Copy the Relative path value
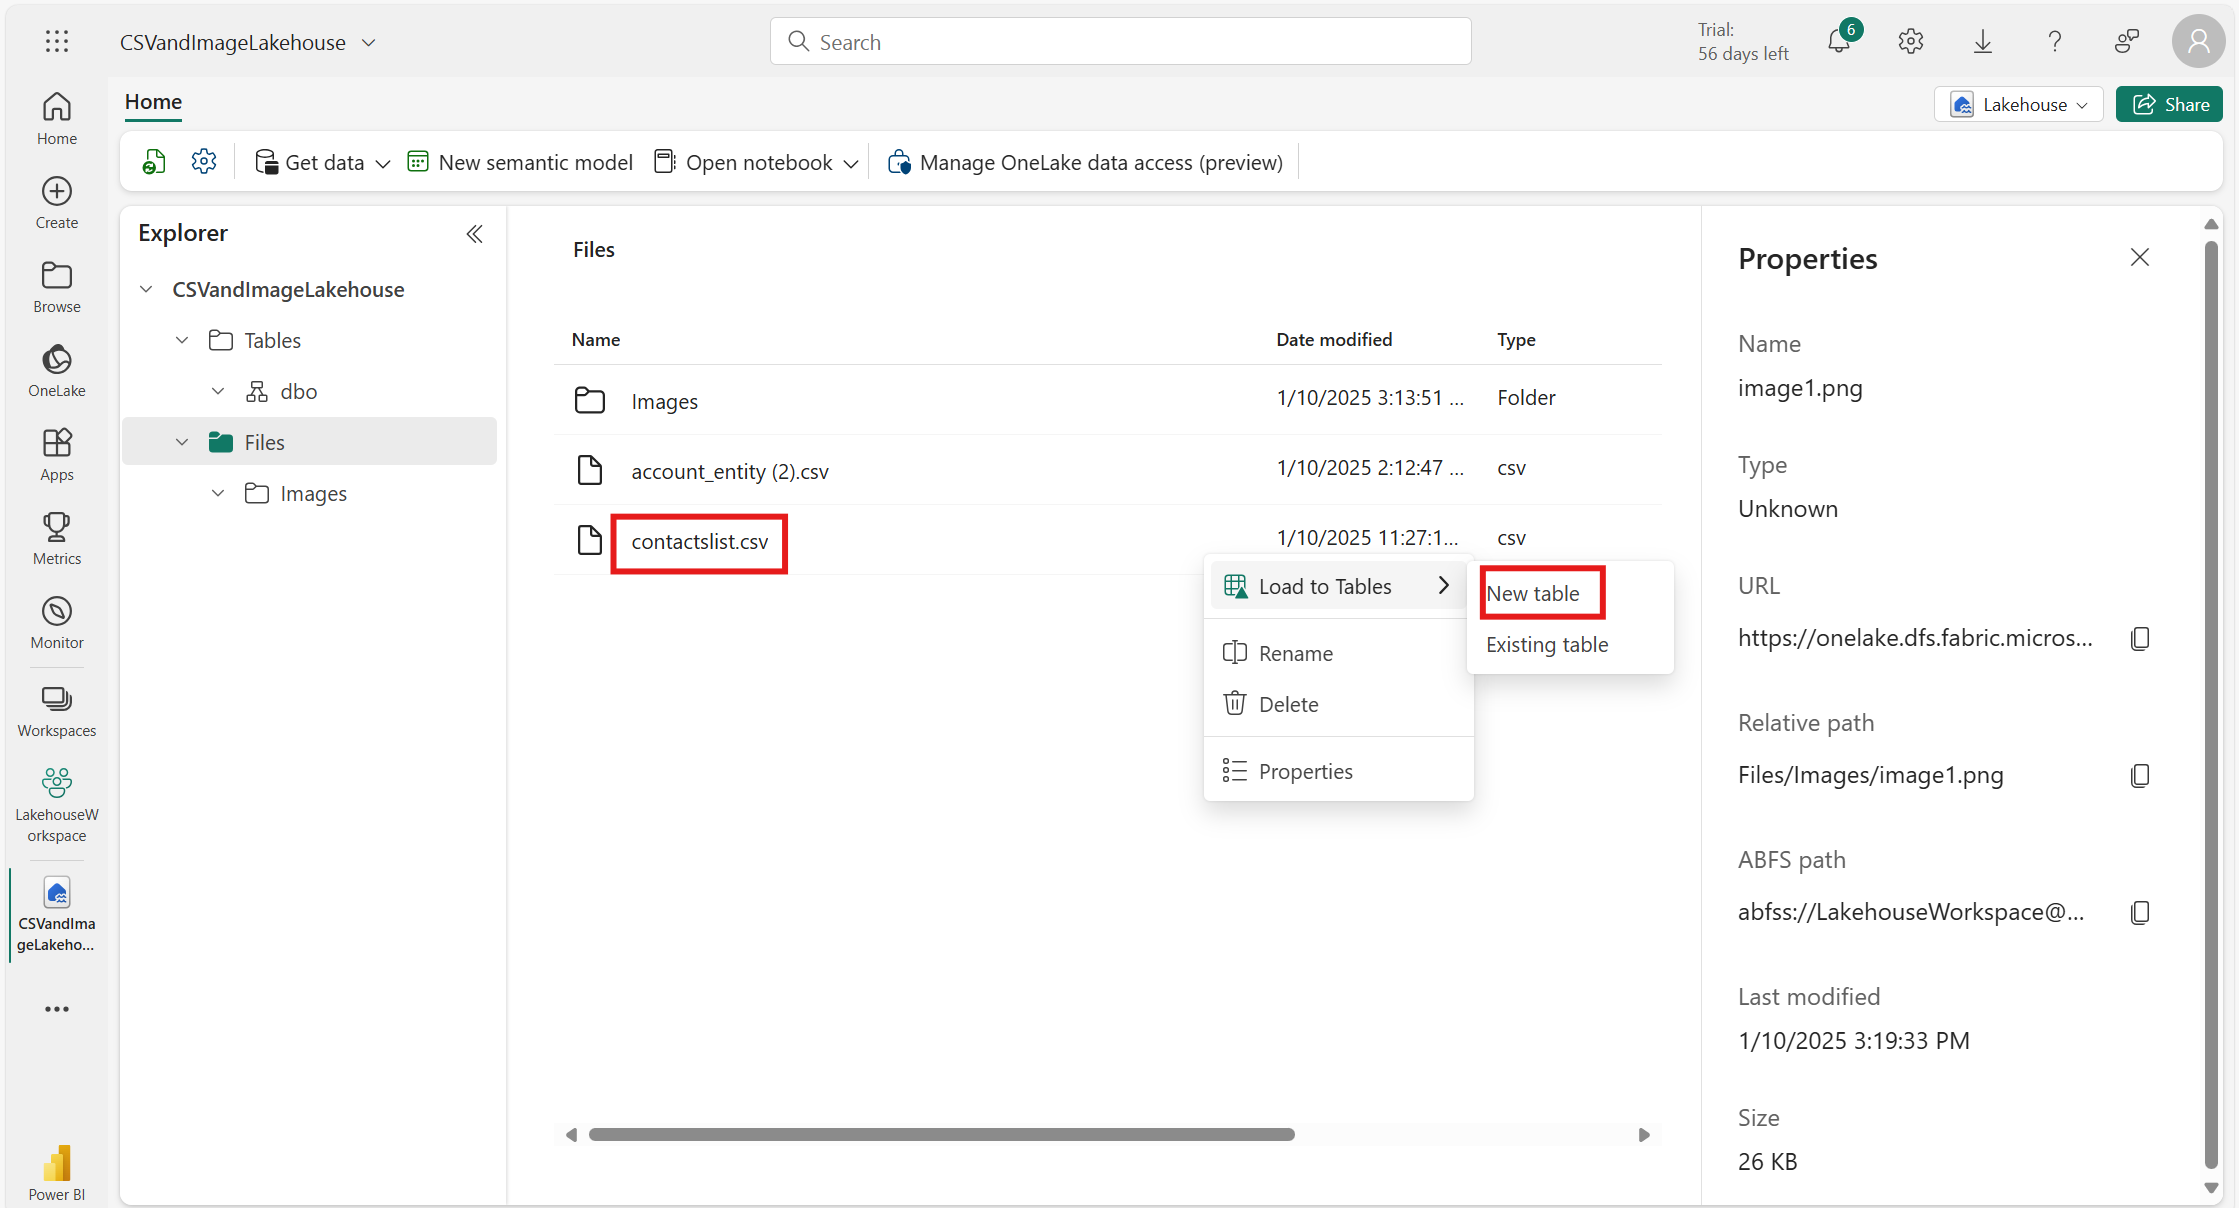 coord(2139,775)
